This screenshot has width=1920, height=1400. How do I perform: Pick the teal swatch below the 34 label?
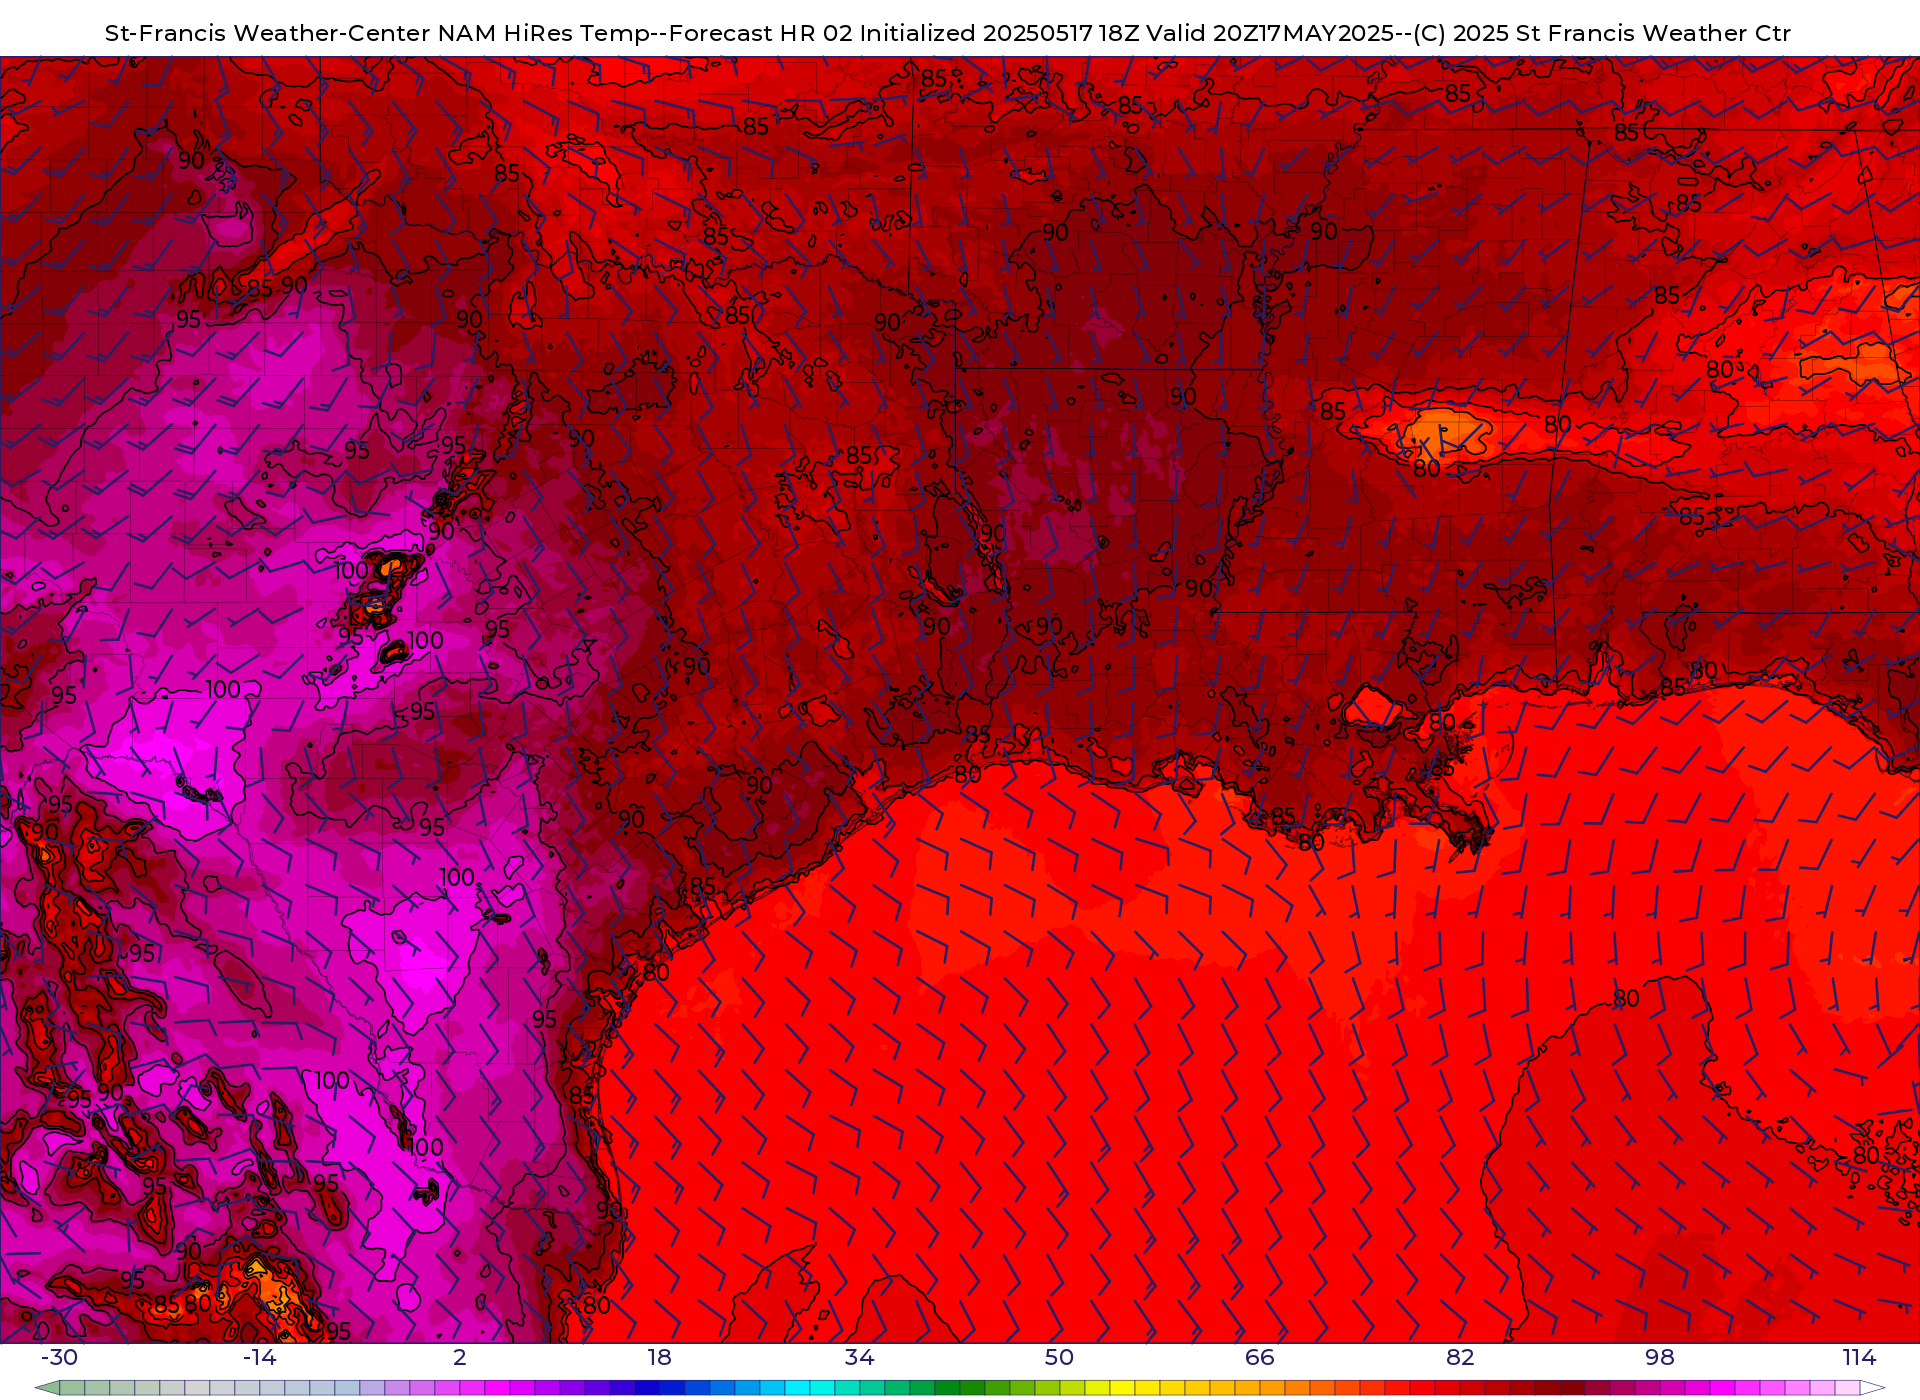pyautogui.click(x=872, y=1388)
